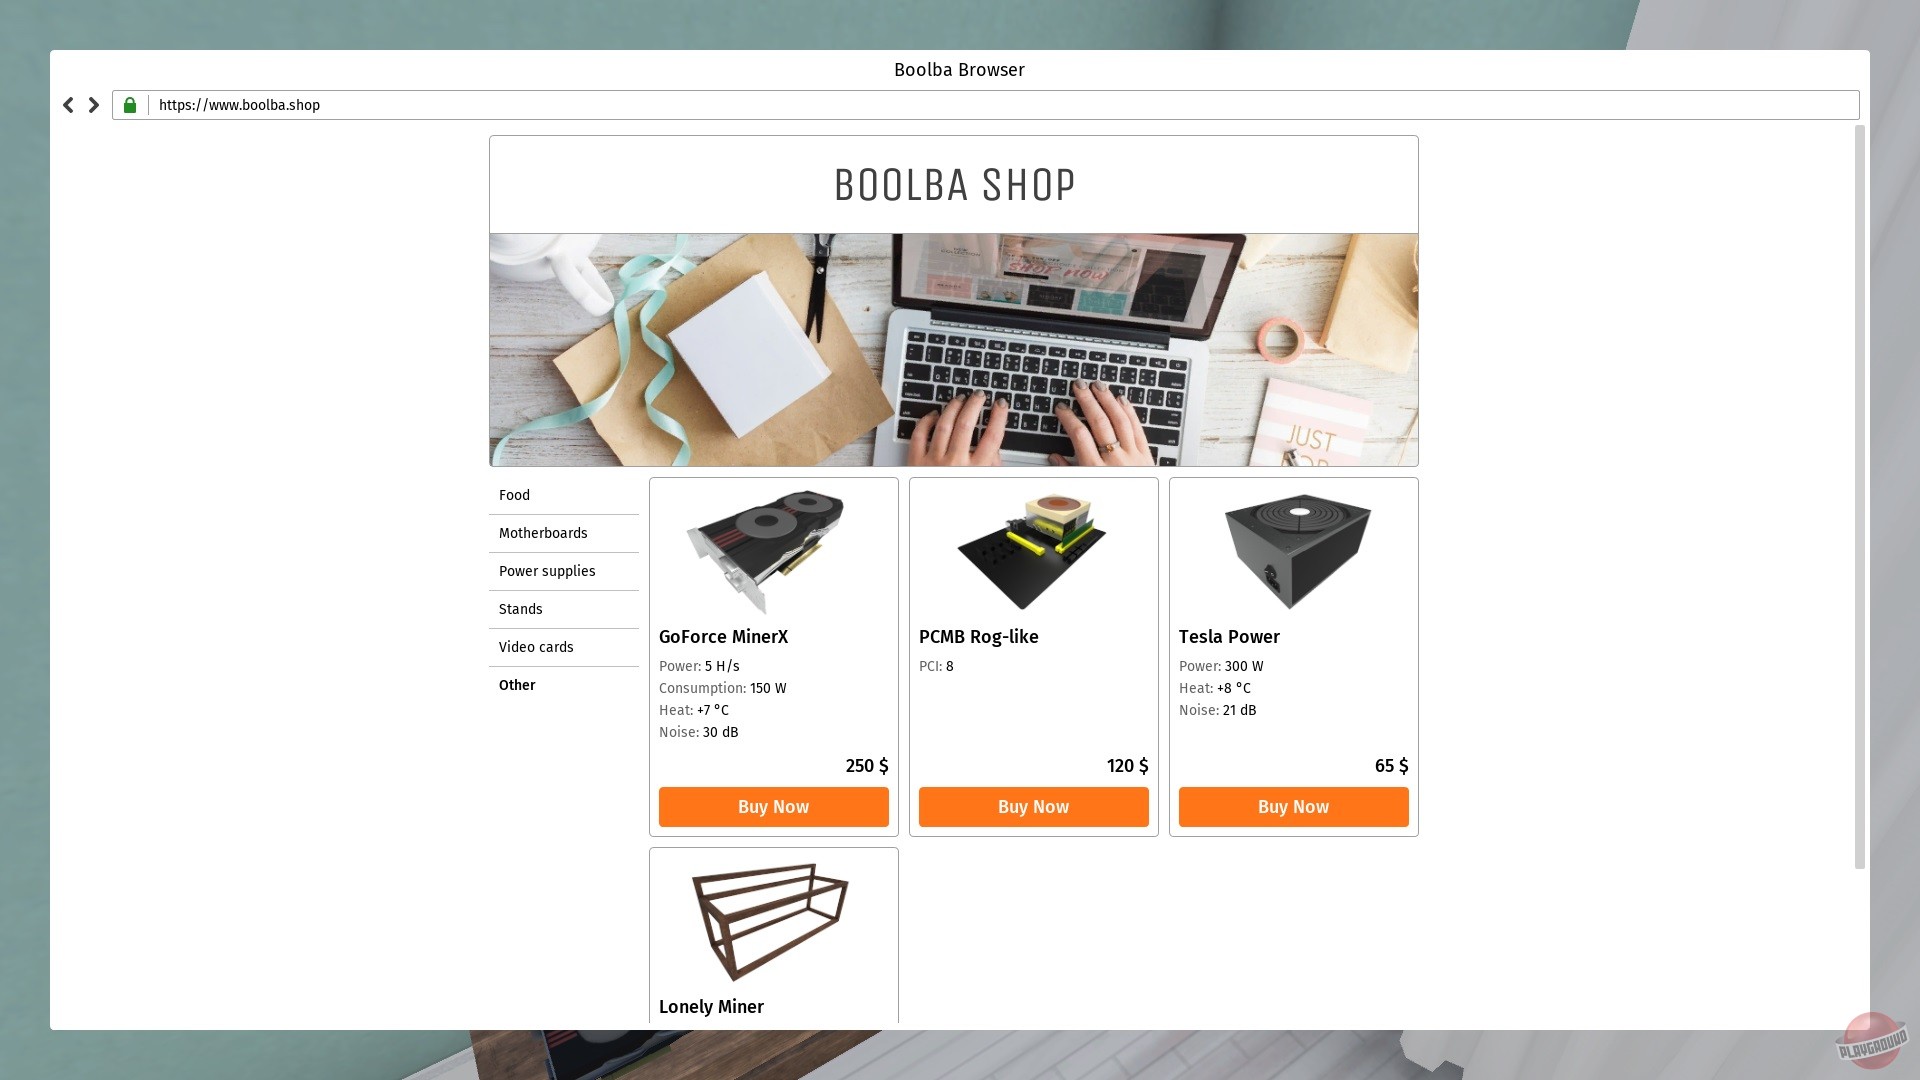Click the browser back arrow
Viewport: 1920px width, 1080px height.
coord(68,105)
